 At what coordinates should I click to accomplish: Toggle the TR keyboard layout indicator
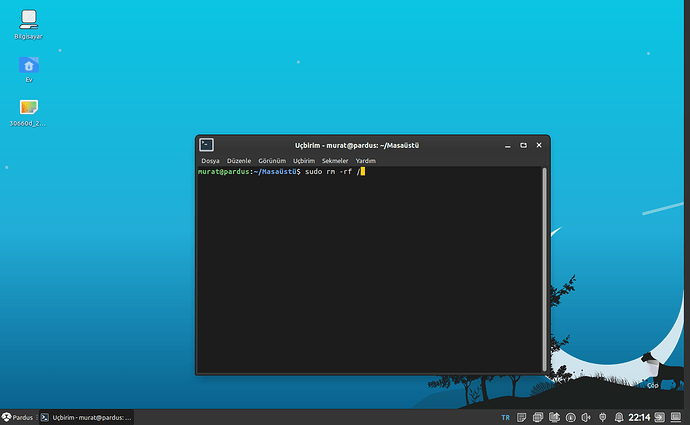tap(504, 417)
